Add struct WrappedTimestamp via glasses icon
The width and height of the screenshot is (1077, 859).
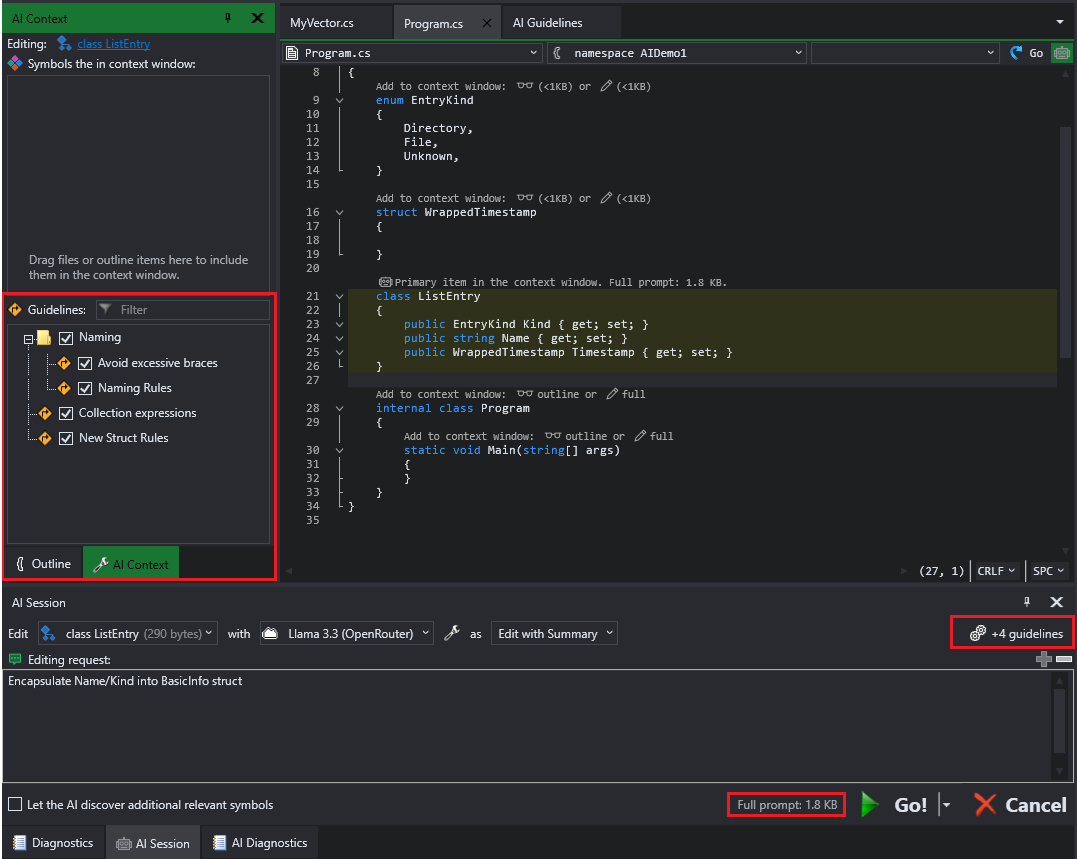click(x=525, y=198)
